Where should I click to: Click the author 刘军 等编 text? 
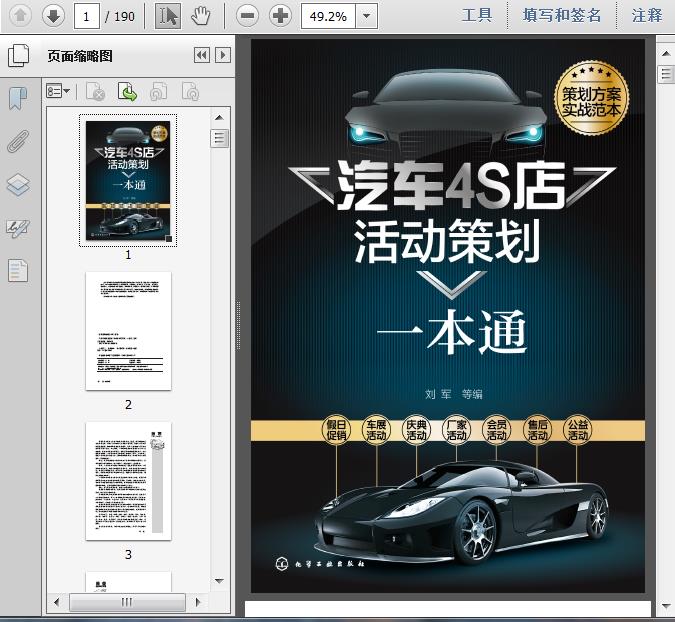click(454, 394)
